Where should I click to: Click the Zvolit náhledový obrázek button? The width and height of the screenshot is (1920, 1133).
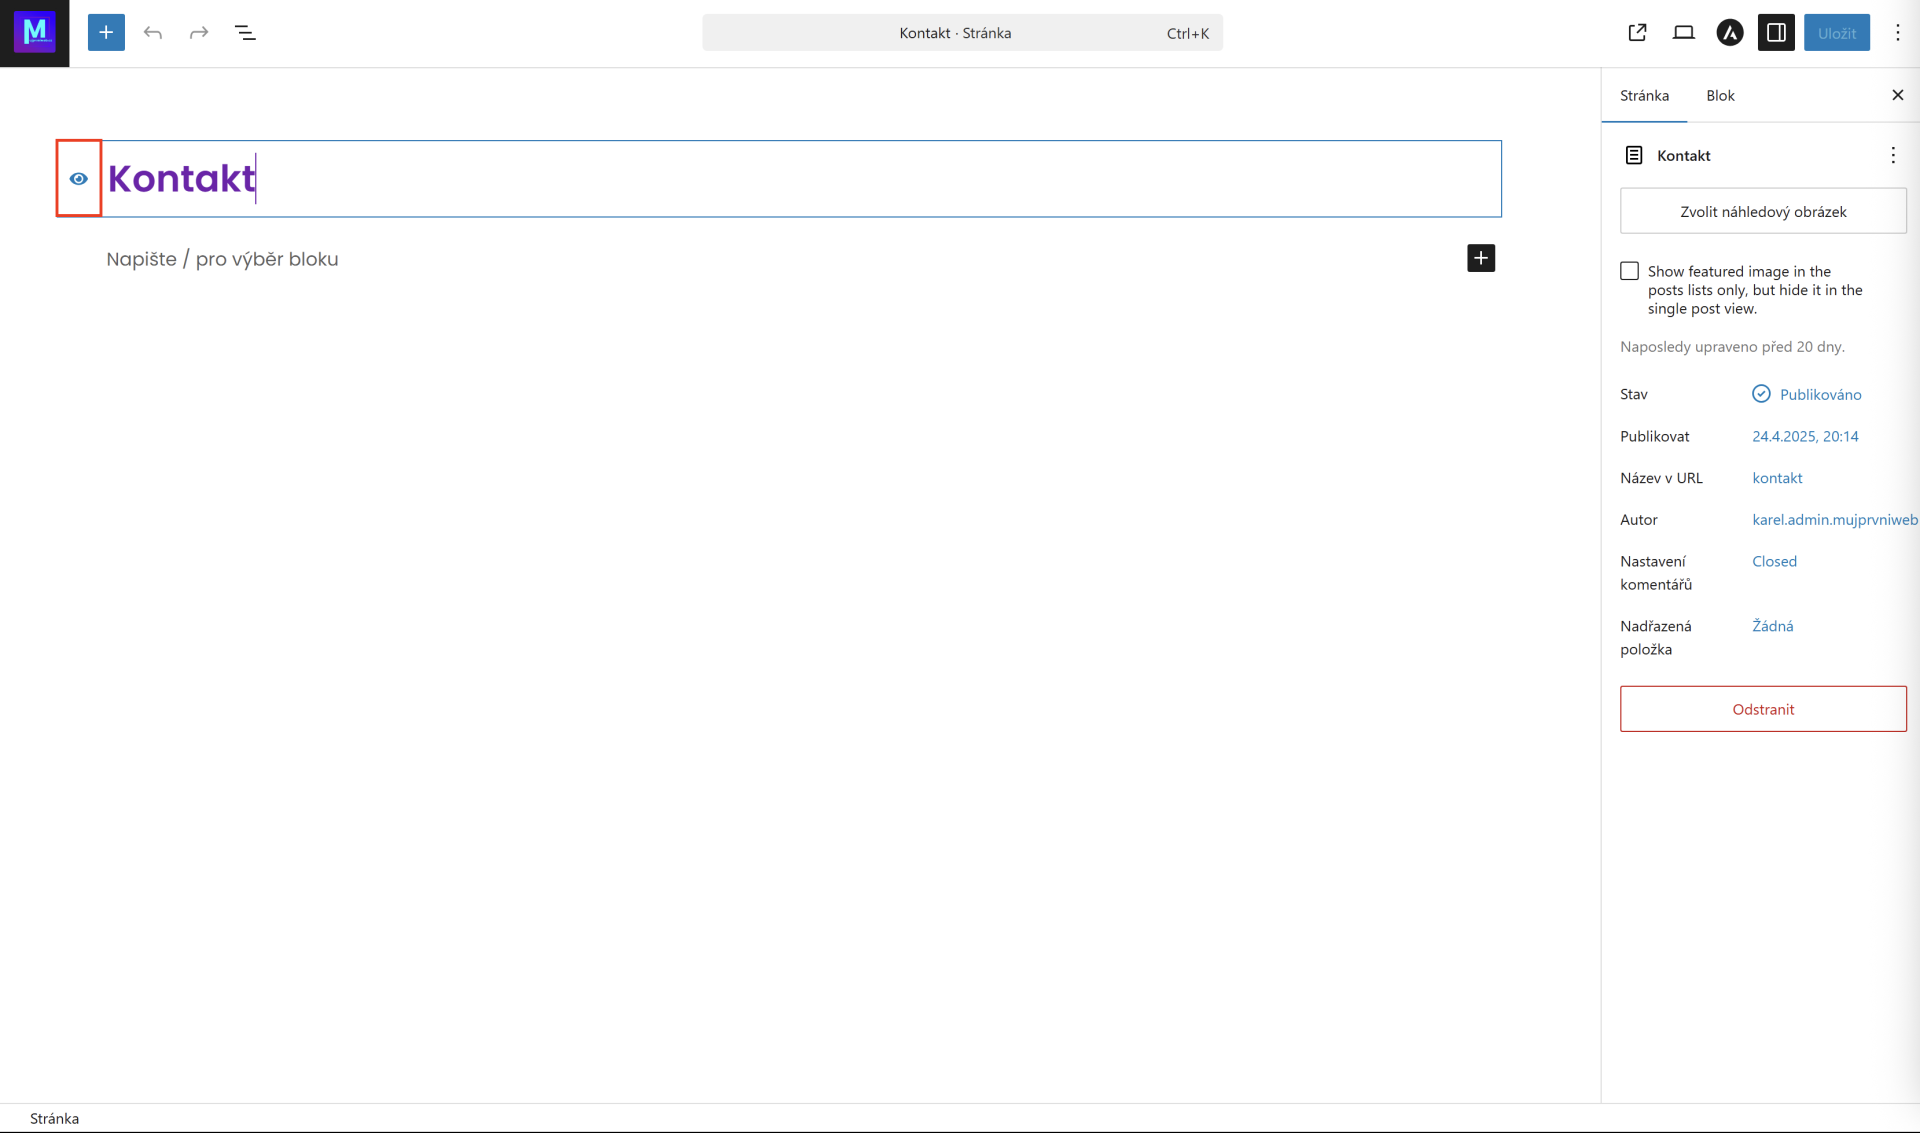(1762, 212)
